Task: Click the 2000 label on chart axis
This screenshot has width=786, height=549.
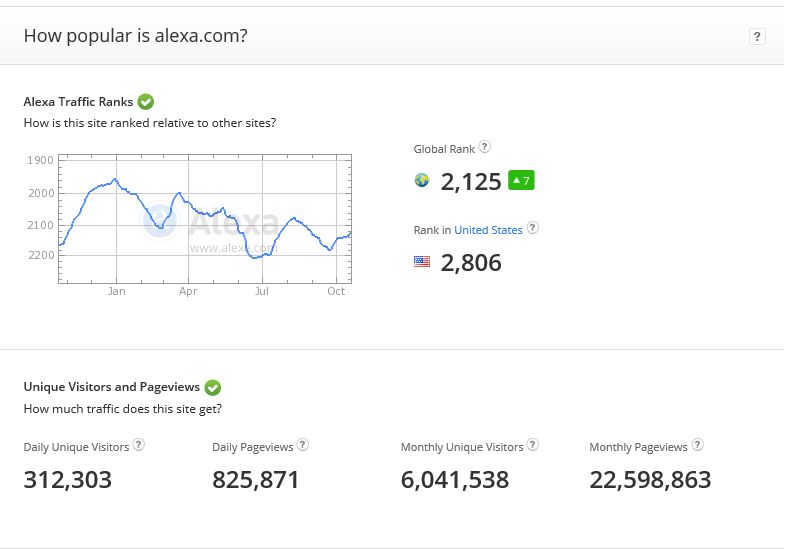Action: [41, 194]
